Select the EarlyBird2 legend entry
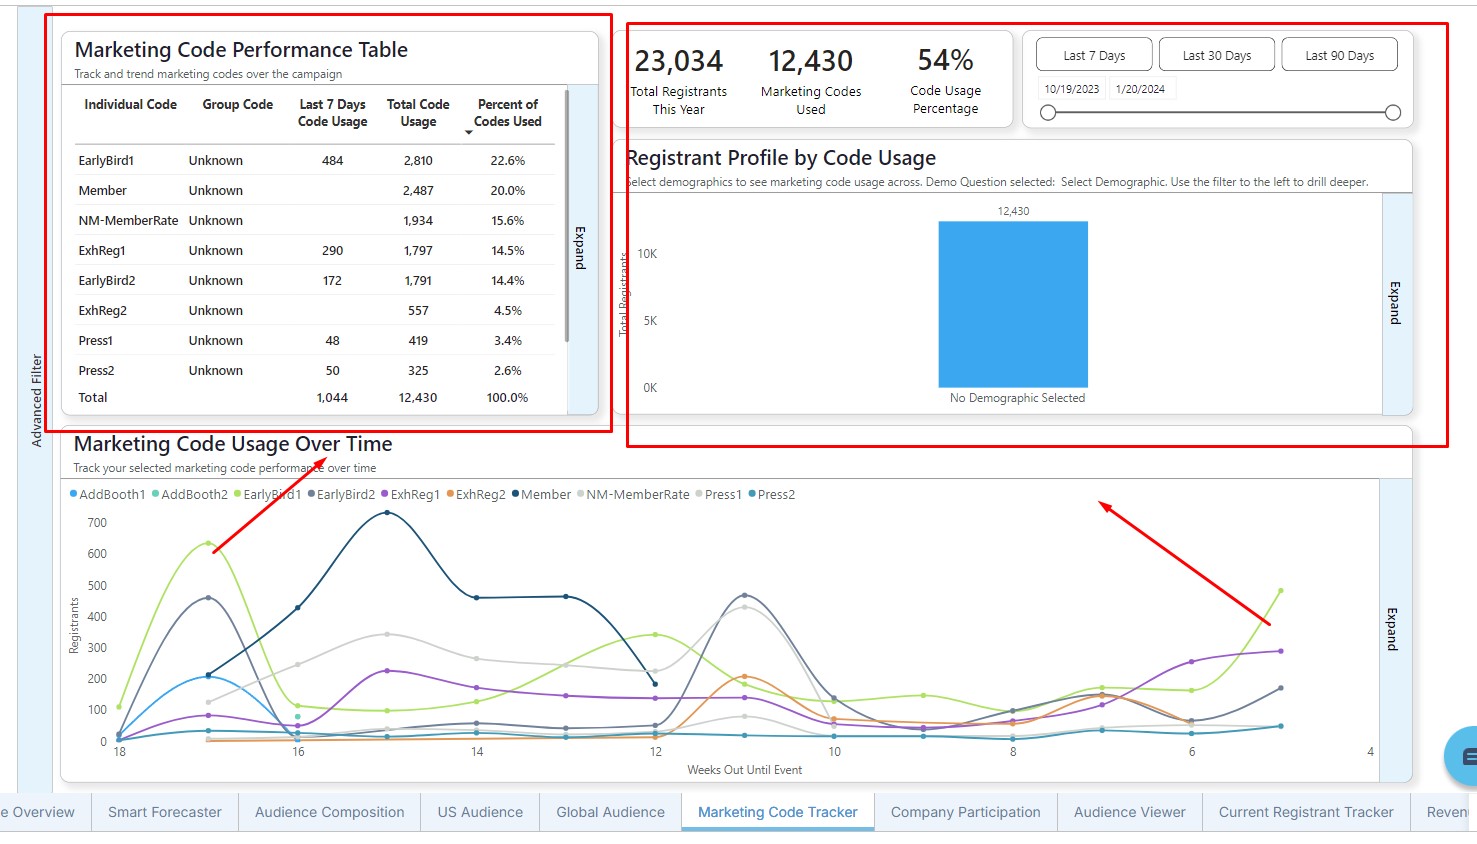Viewport: 1477px width, 844px height. pos(342,494)
